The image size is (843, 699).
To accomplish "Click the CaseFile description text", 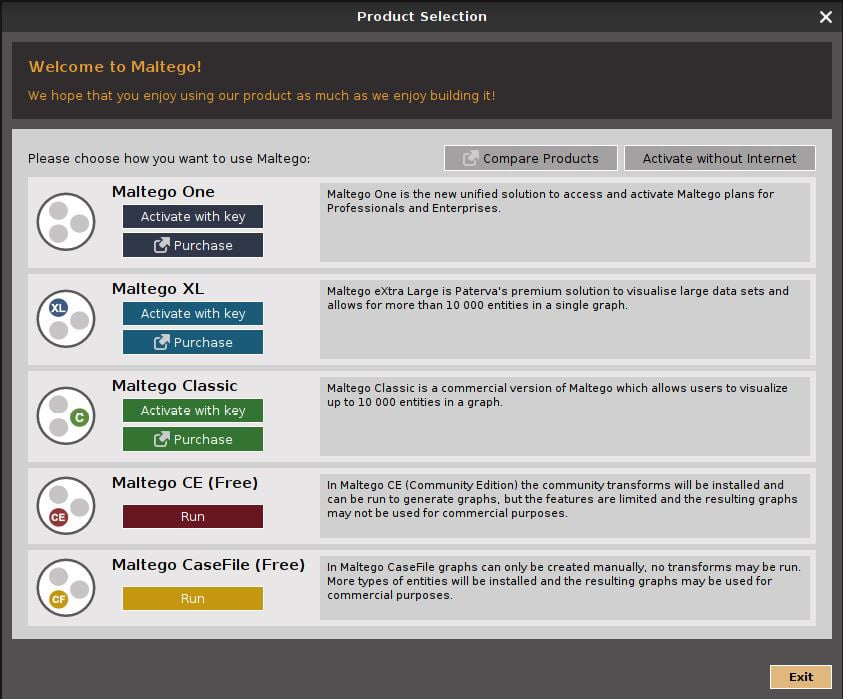I will [563, 581].
